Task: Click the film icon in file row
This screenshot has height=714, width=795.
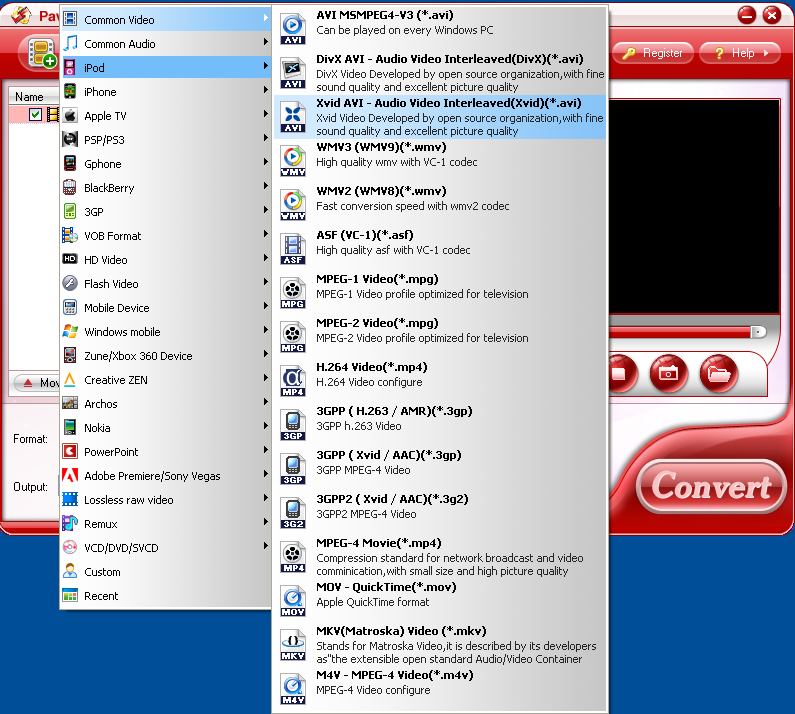Action: point(53,114)
